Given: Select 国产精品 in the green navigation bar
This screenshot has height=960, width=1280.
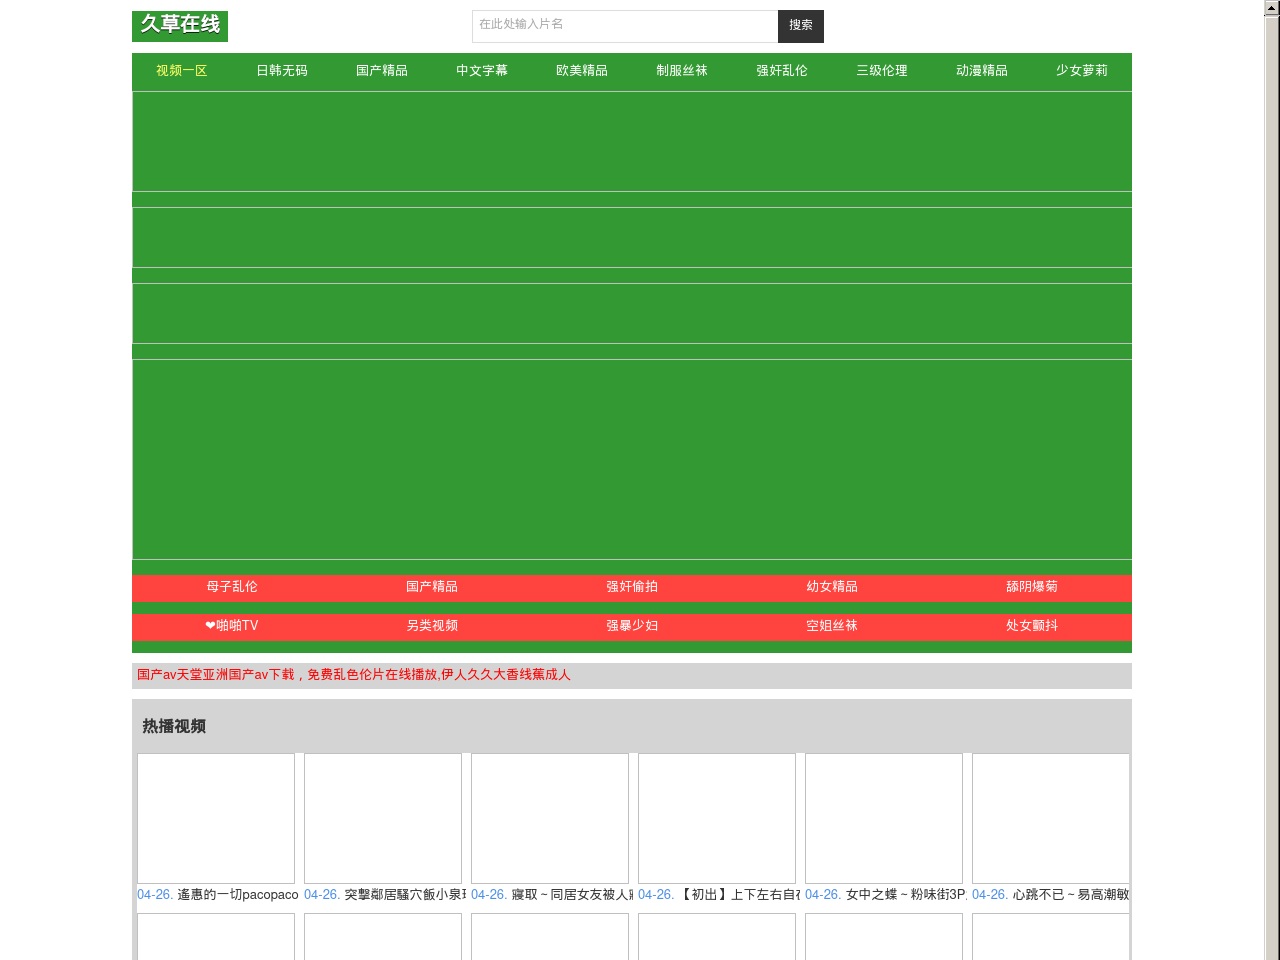Looking at the screenshot, I should pos(382,71).
